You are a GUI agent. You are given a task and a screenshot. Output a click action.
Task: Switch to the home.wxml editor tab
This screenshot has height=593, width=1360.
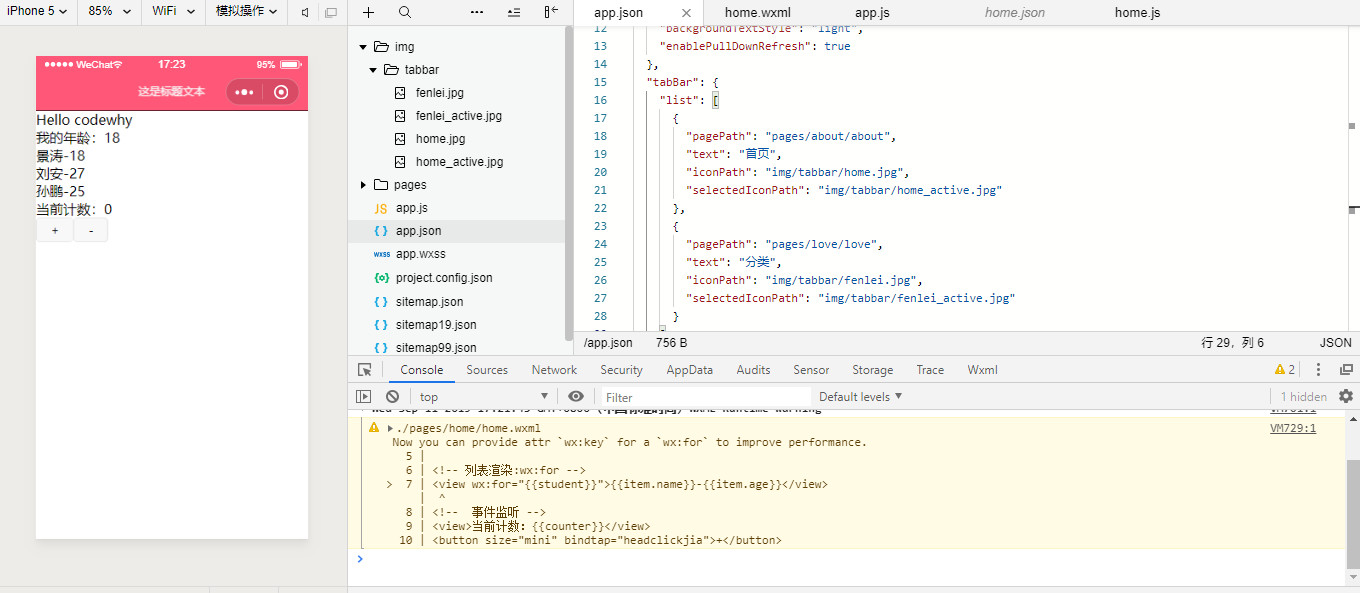[x=757, y=13]
